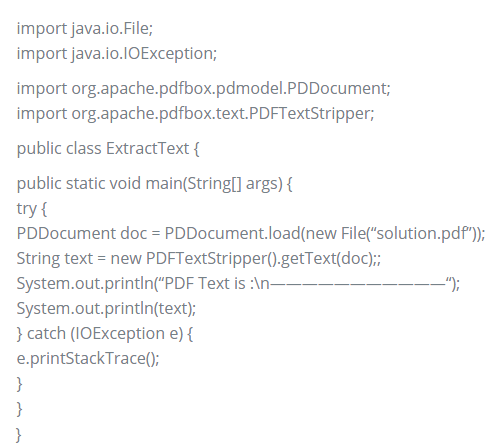
Task: Click the 'String text = new PDFTextStripper' line
Action: coord(199,259)
